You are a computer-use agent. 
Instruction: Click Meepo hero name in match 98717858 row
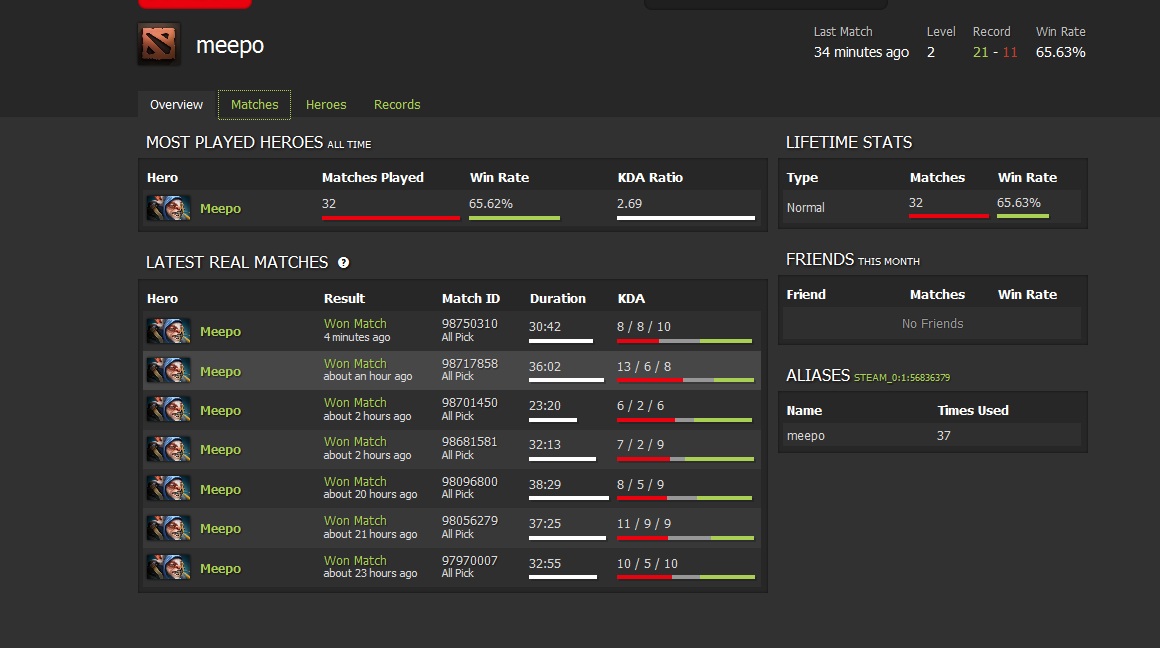point(220,371)
